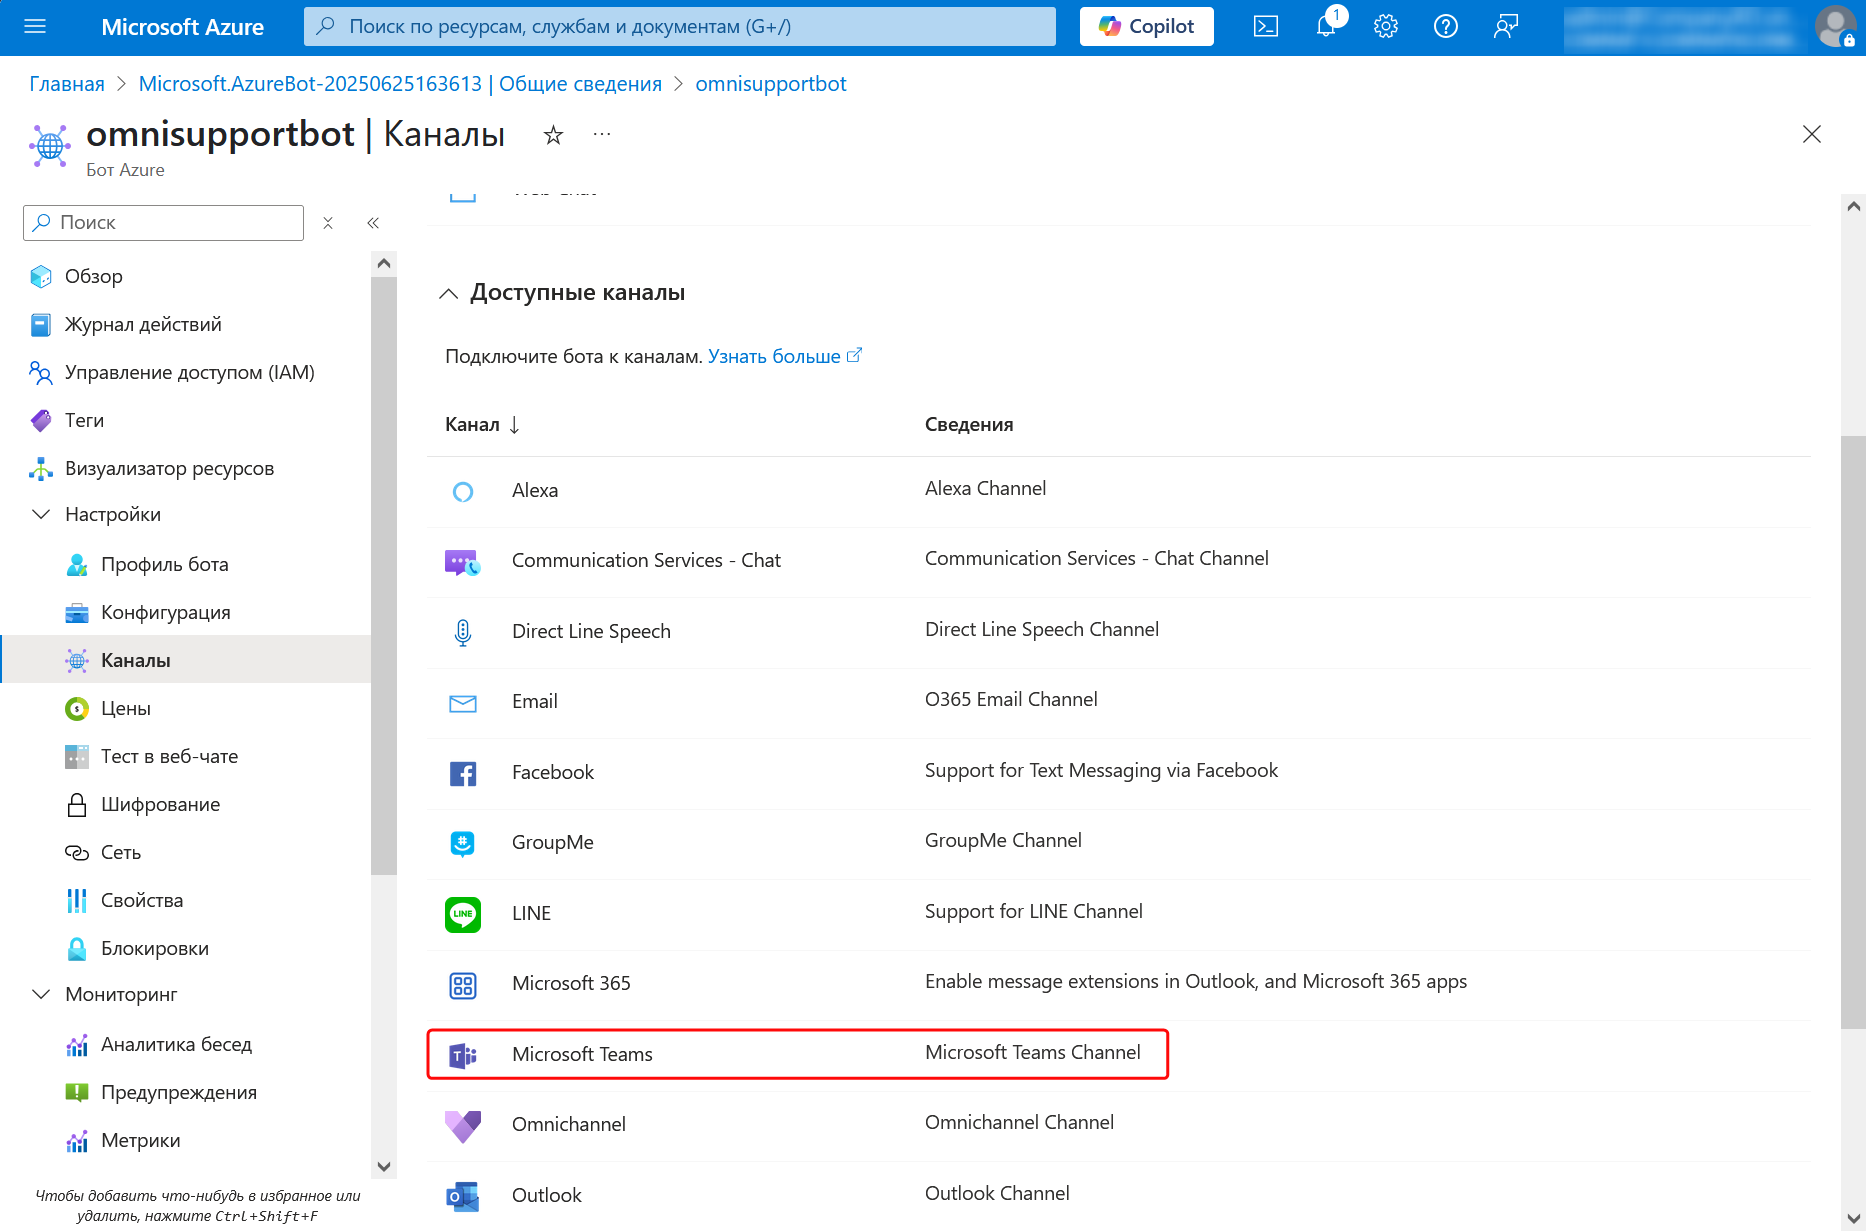Click the sidebar scrollbar down arrow
The width and height of the screenshot is (1866, 1231).
[x=384, y=1166]
